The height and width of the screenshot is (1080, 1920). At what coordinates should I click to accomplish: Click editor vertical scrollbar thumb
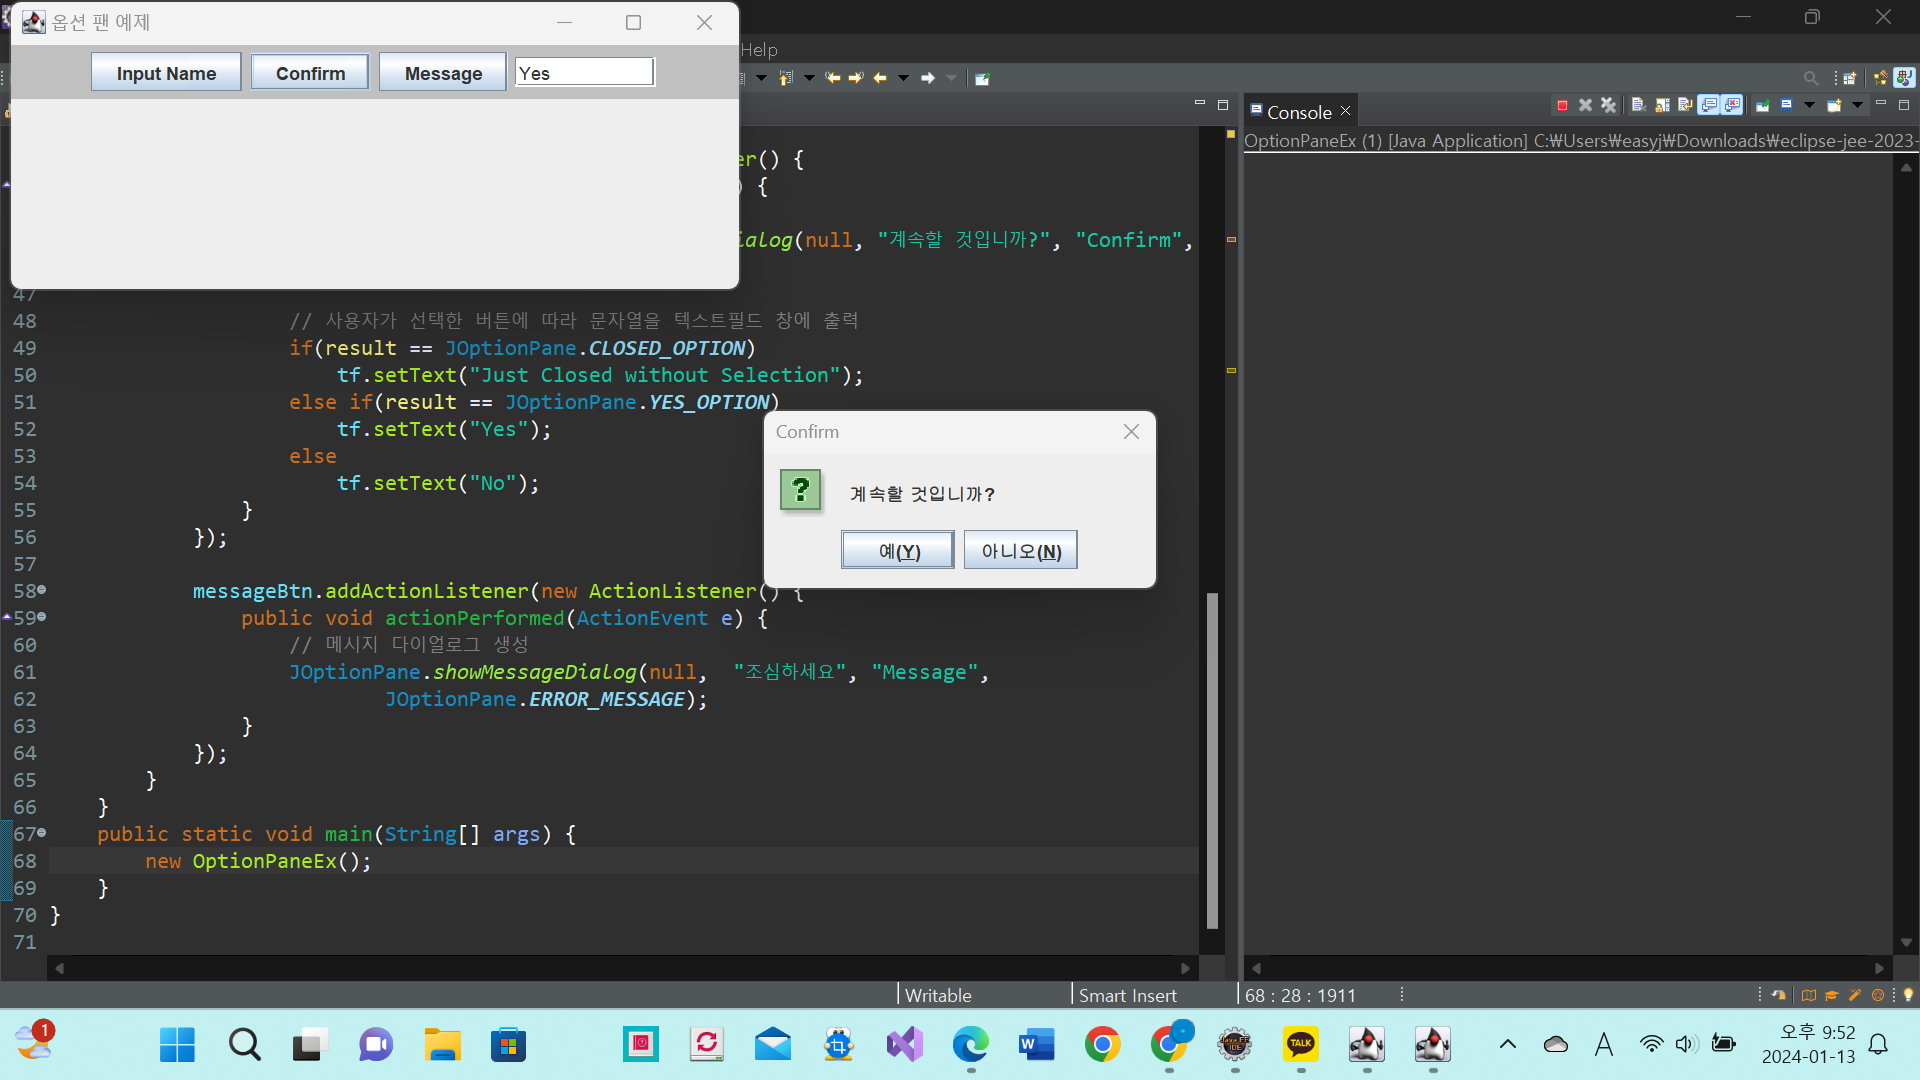click(1212, 760)
